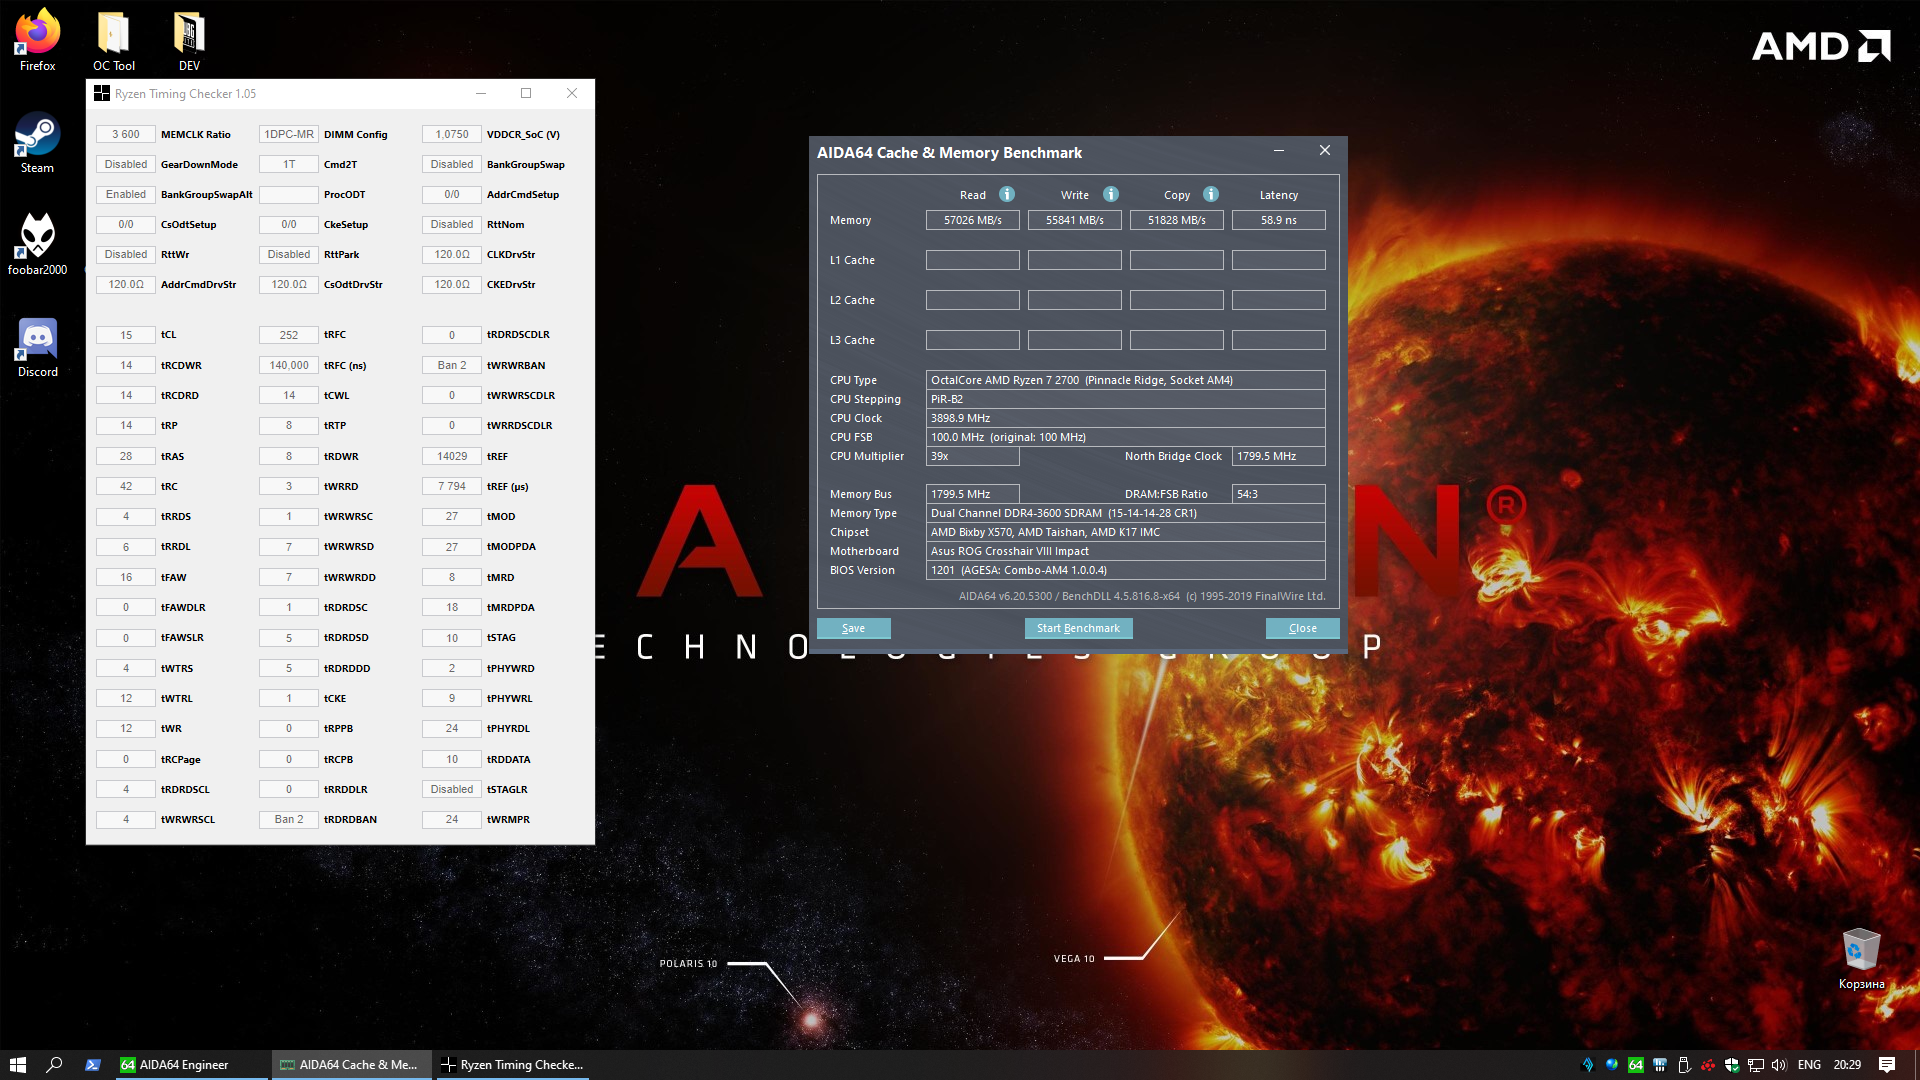This screenshot has width=1920, height=1080.
Task: Click the Save button in AIDA64
Action: (x=853, y=628)
